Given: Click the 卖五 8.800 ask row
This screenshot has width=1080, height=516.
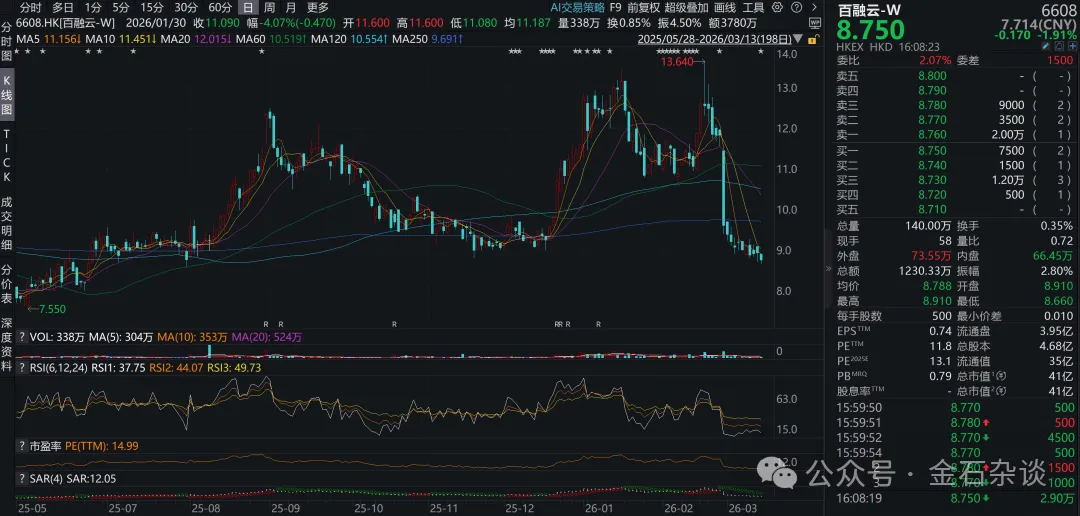Looking at the screenshot, I should tap(954, 76).
